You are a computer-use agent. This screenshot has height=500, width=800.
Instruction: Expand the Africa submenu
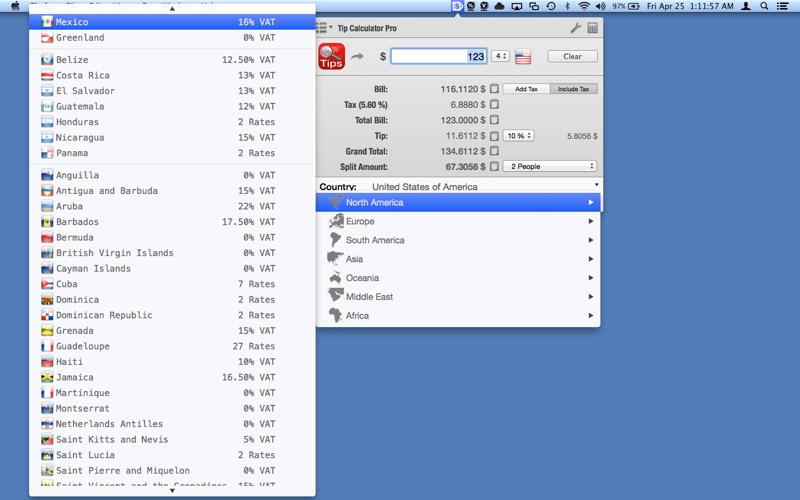pos(458,316)
